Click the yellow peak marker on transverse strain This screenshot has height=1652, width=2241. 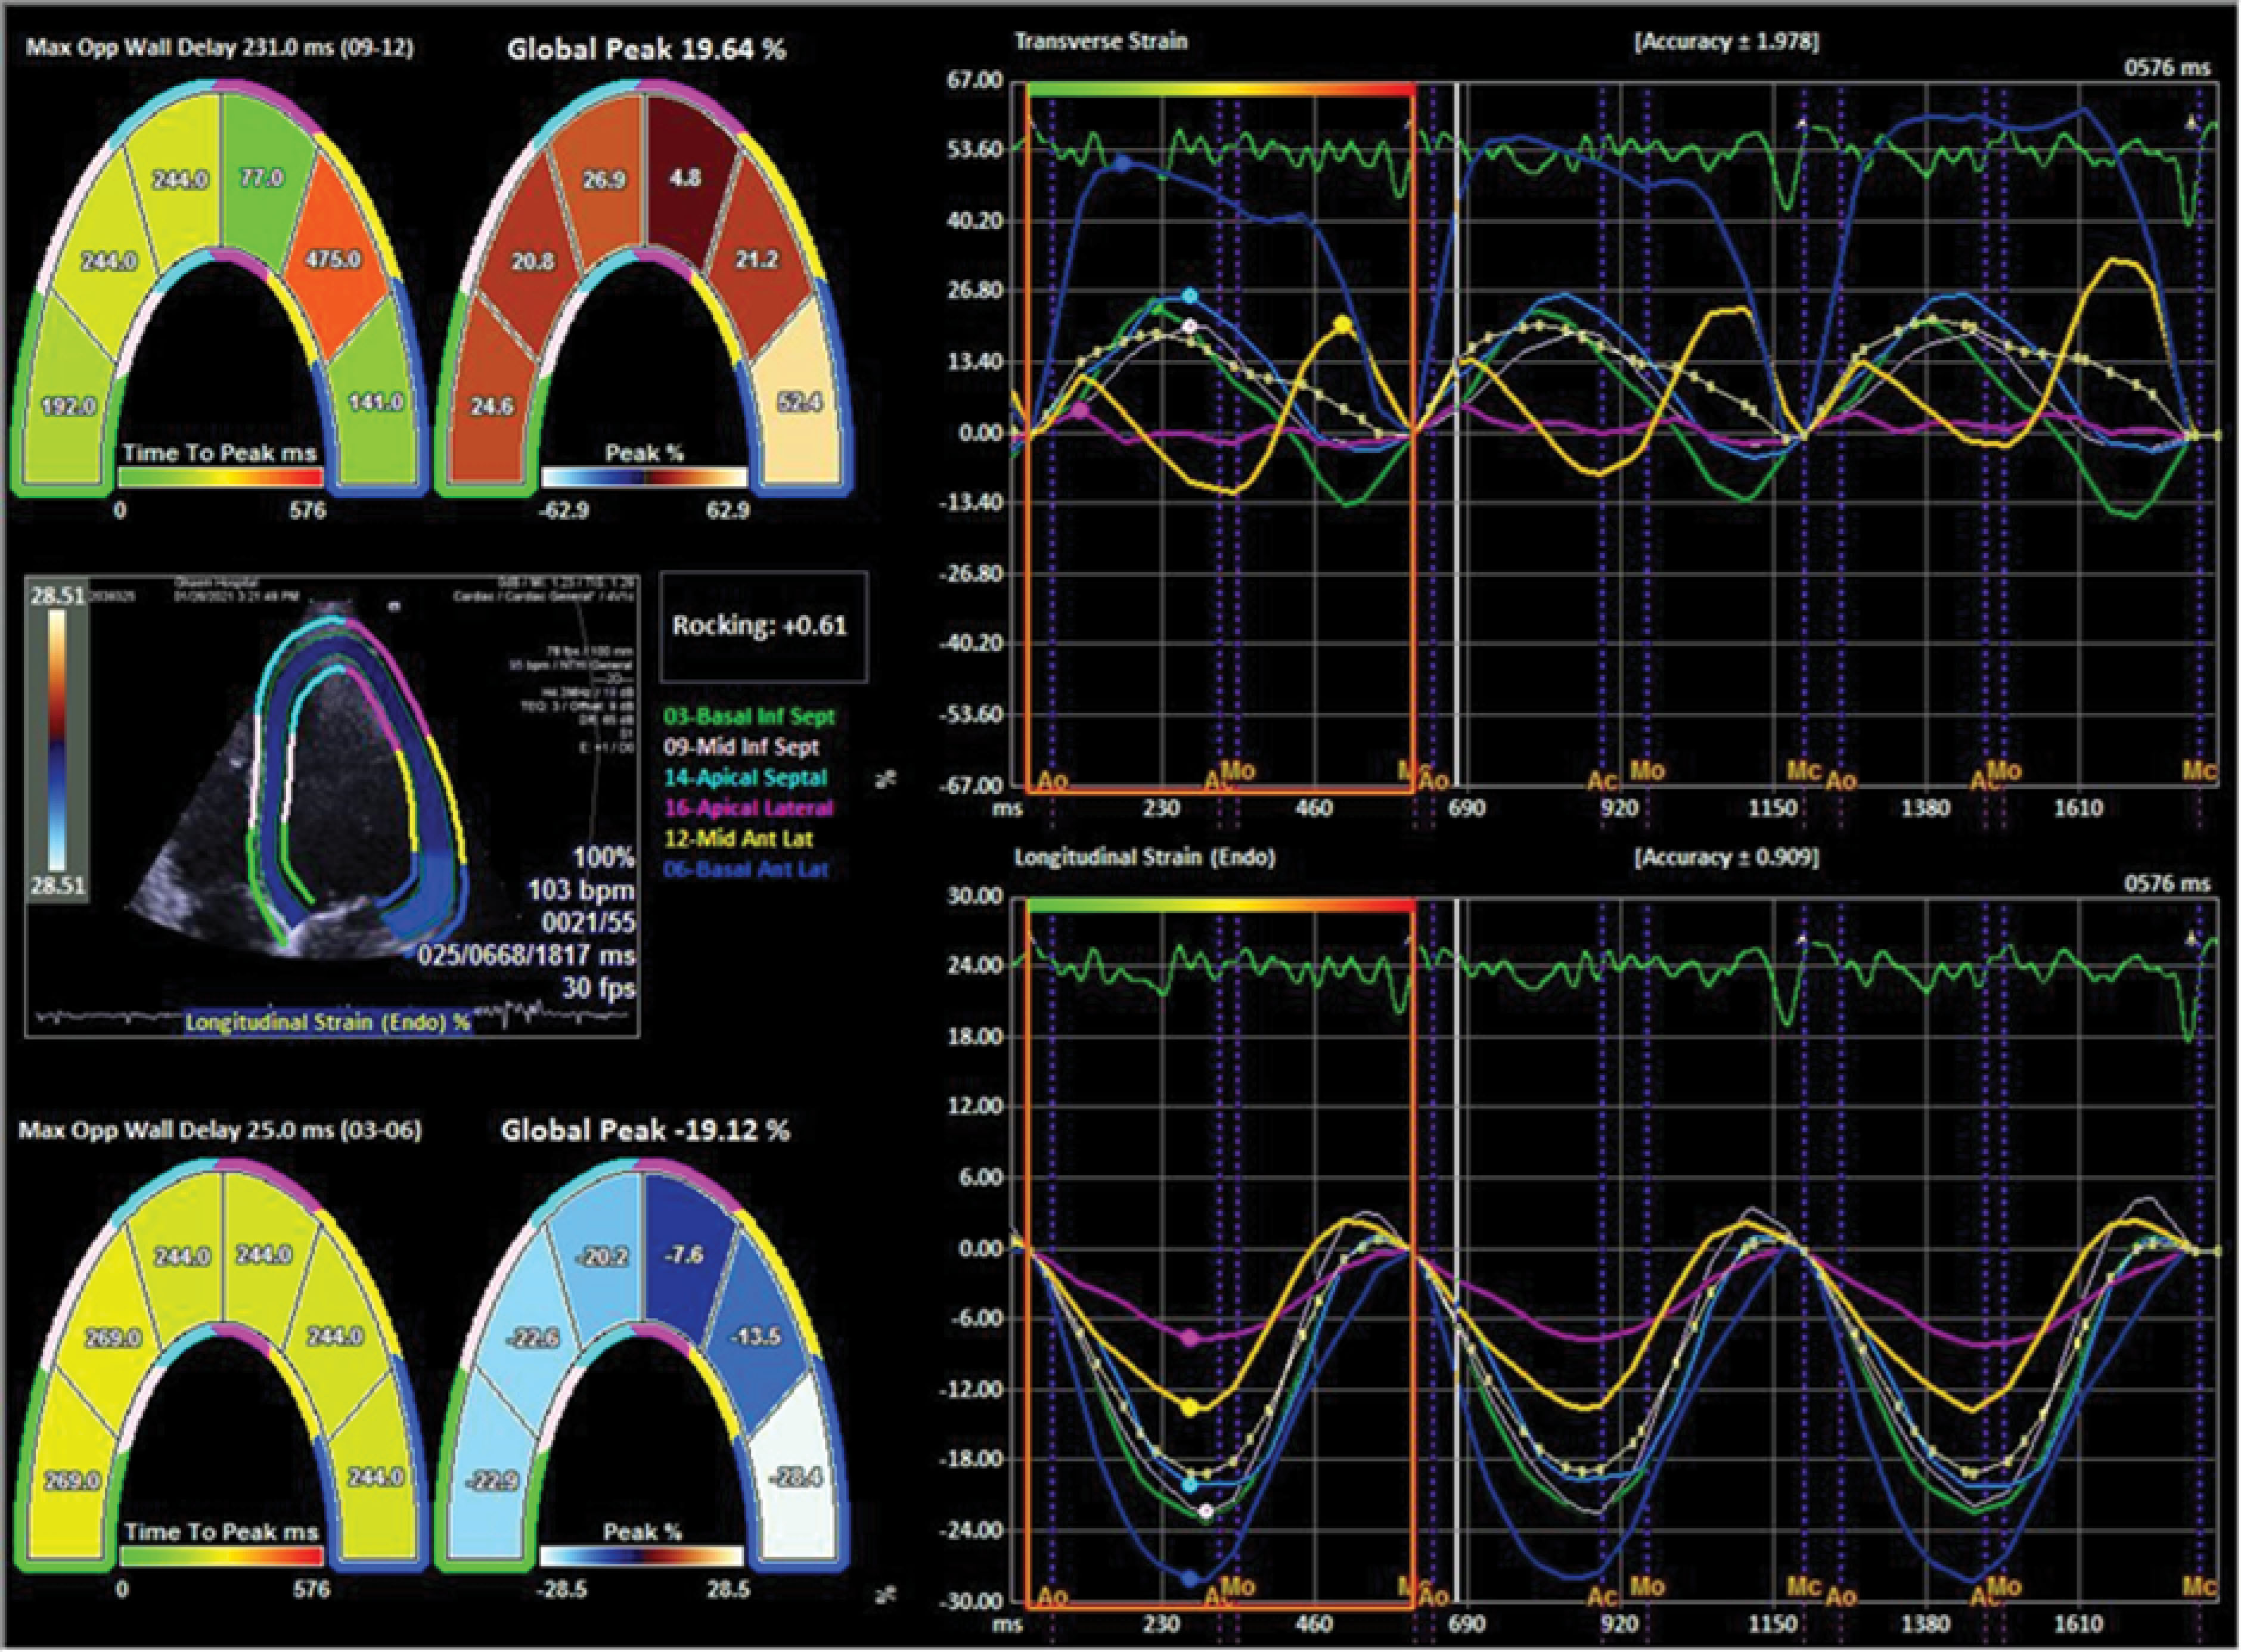1342,324
